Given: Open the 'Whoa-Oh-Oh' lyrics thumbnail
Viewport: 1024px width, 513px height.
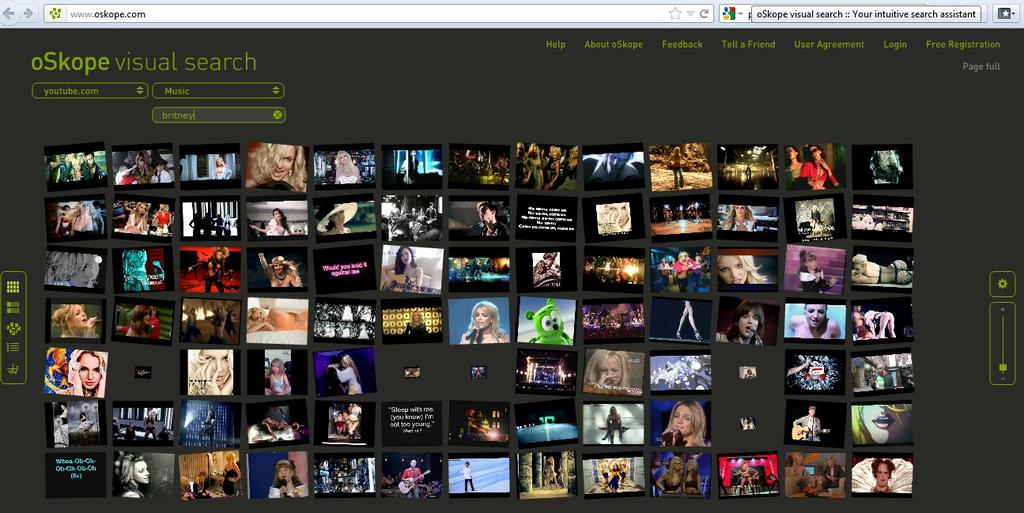Looking at the screenshot, I should (x=76, y=474).
